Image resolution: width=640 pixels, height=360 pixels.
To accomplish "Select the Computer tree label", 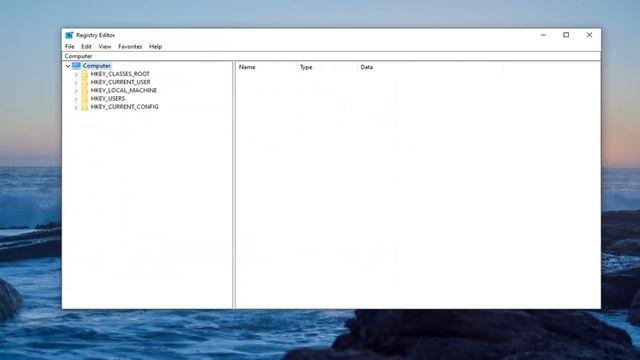I will point(96,66).
